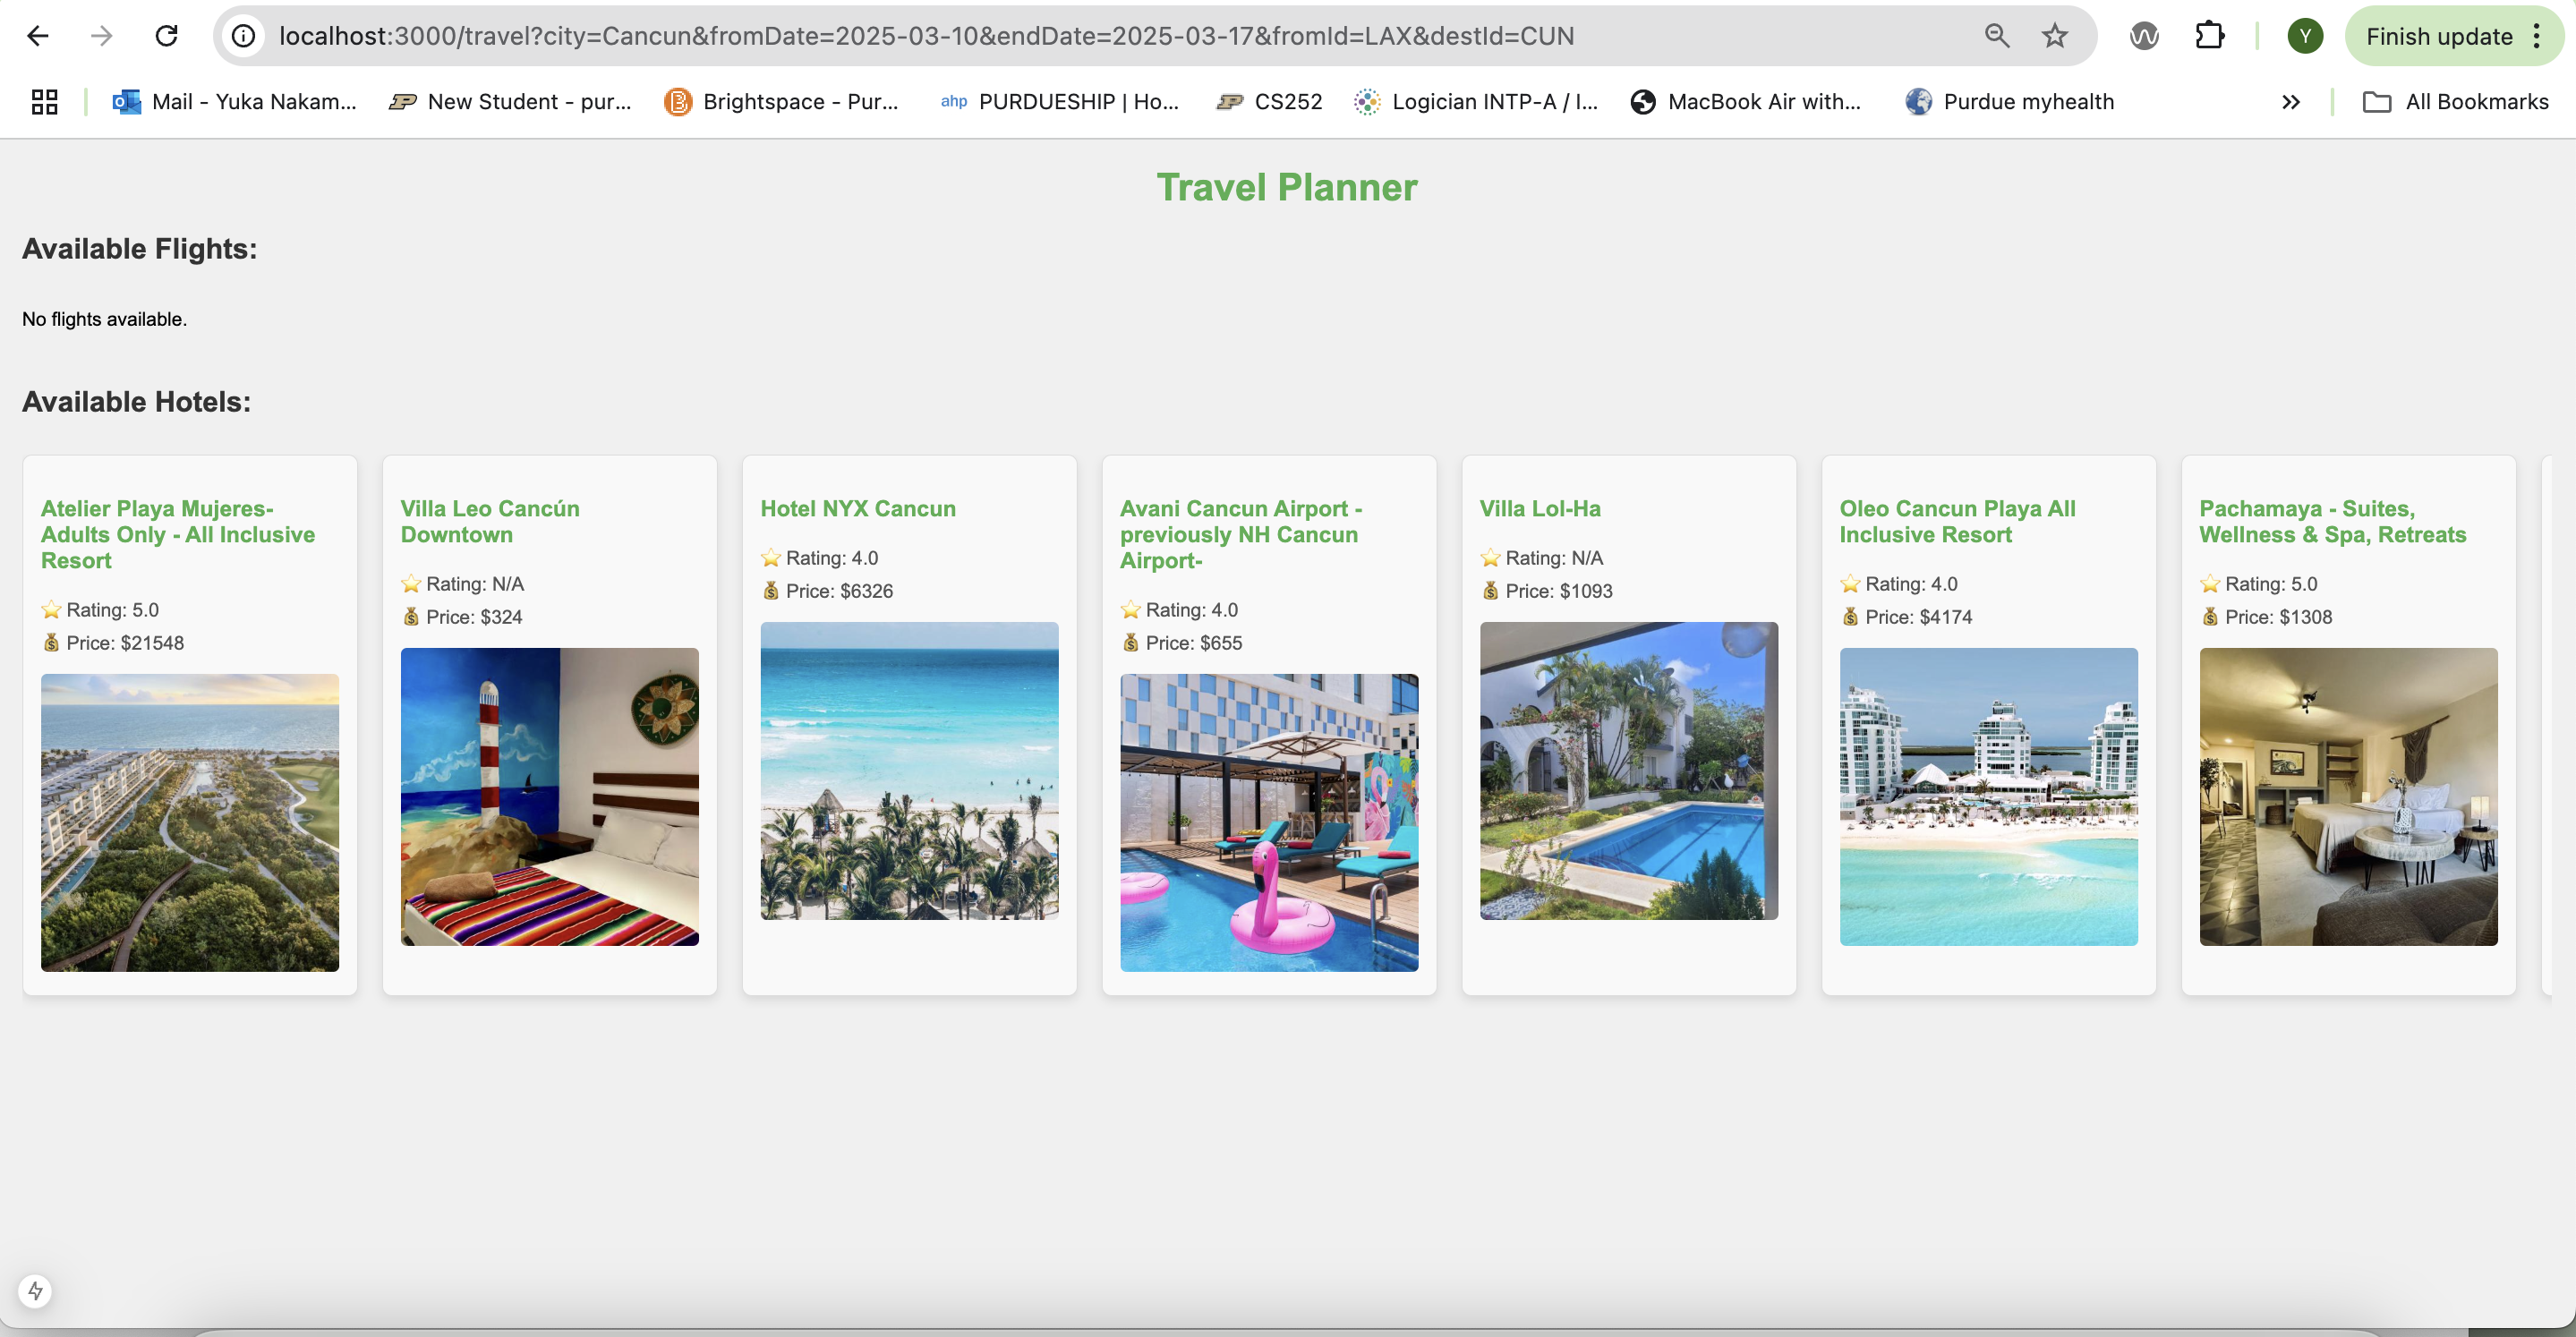Click the Finish update button
2576x1337 pixels.
coord(2438,36)
